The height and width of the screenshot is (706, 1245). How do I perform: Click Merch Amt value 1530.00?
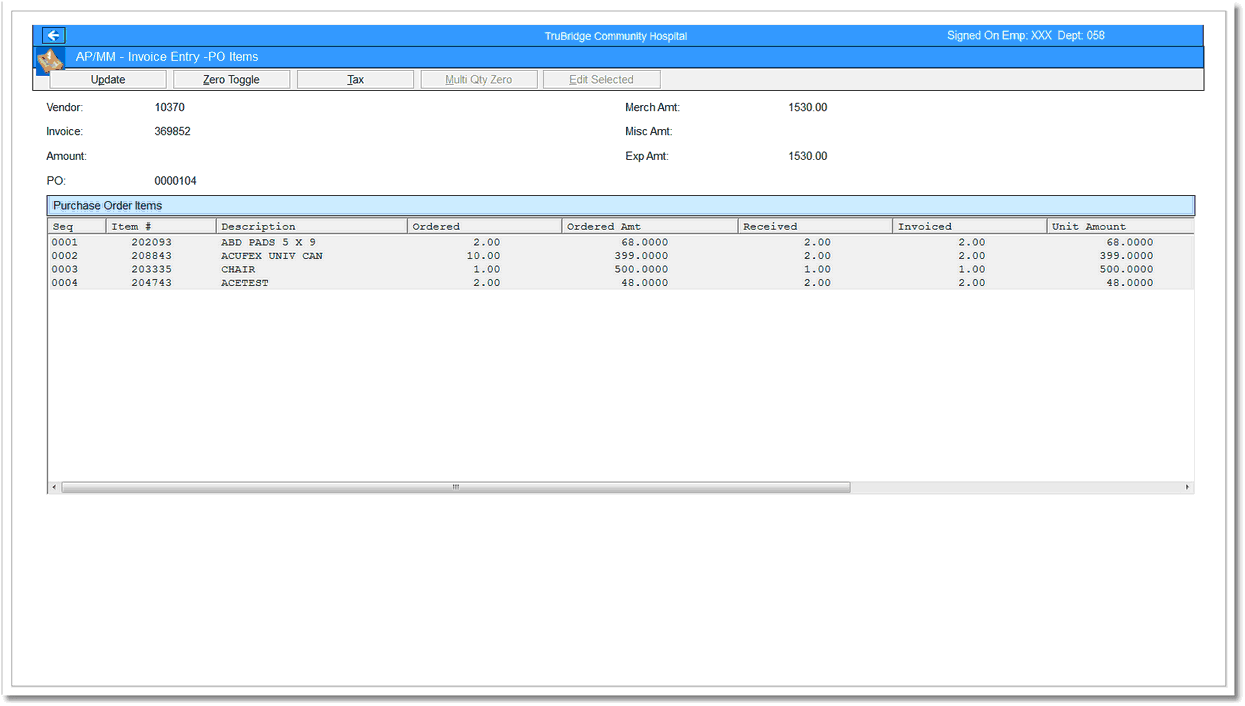tap(808, 107)
